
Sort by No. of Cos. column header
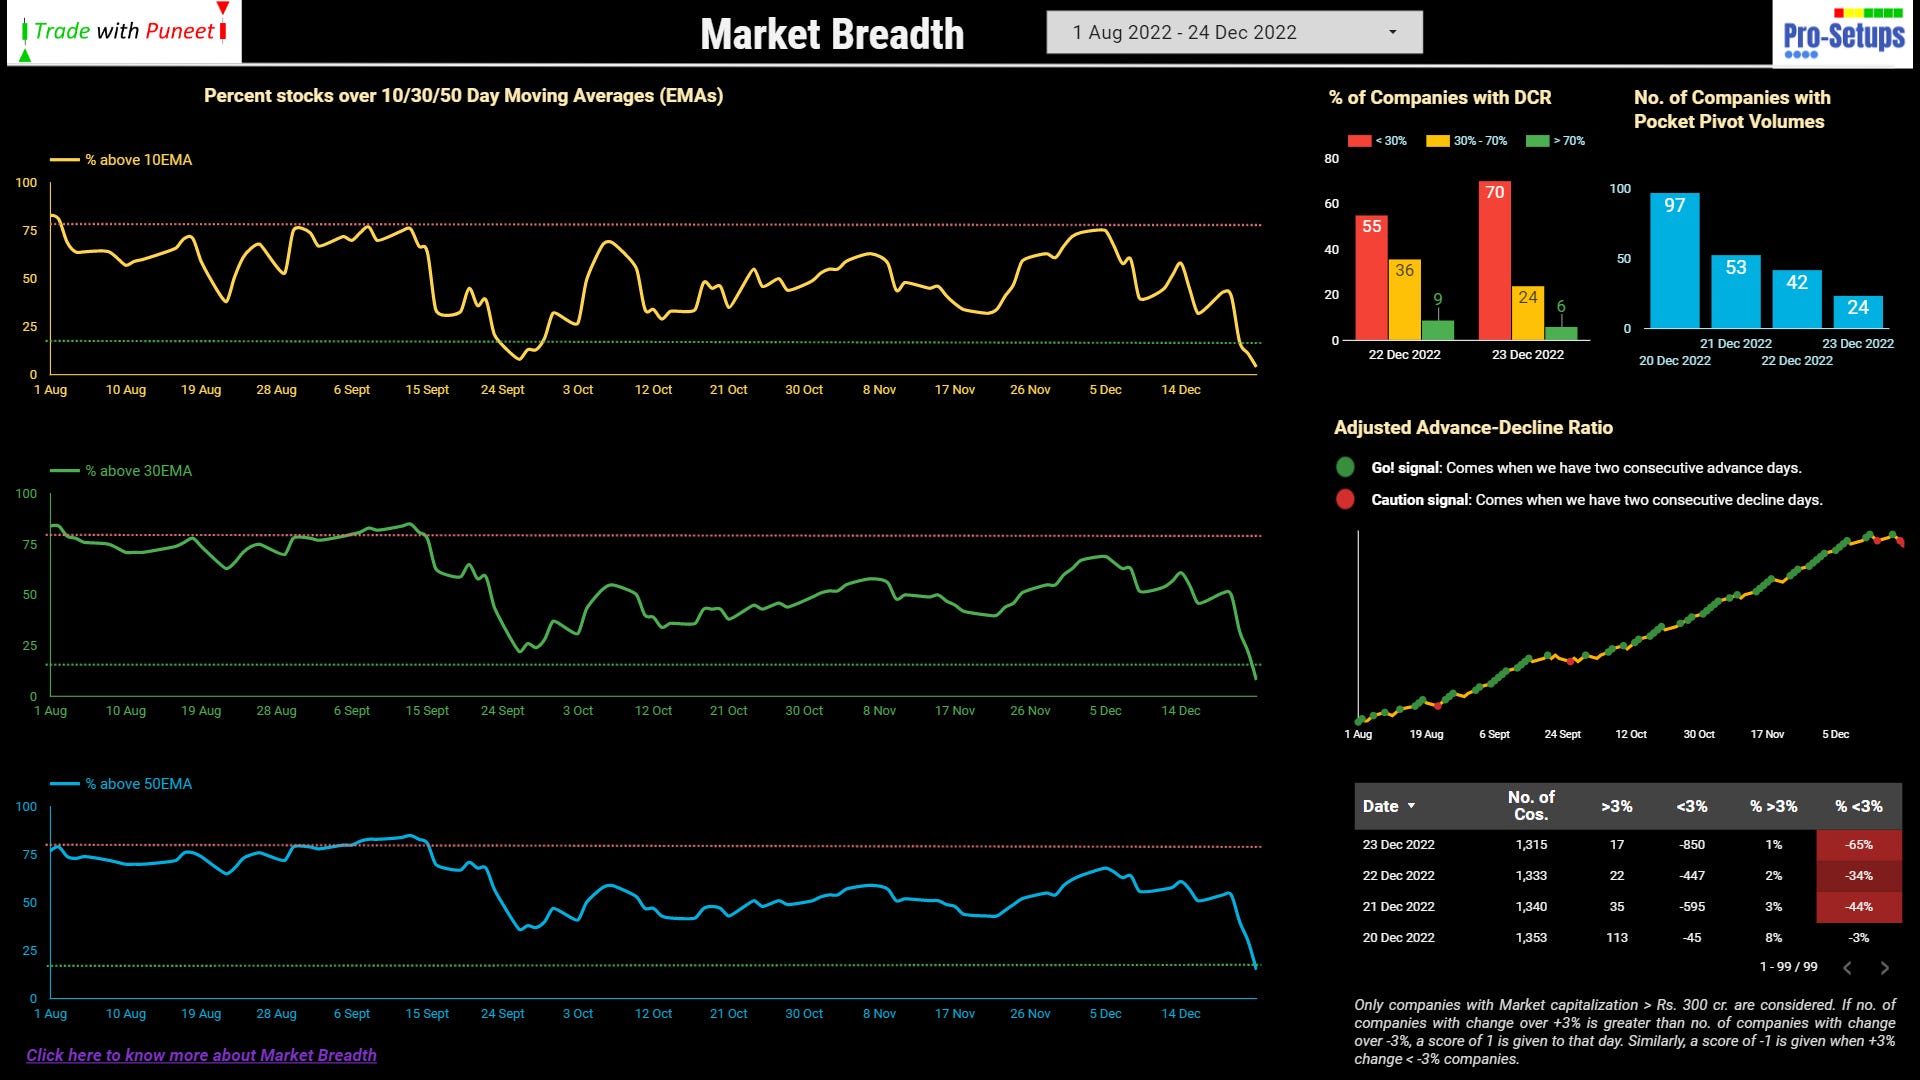[1530, 805]
